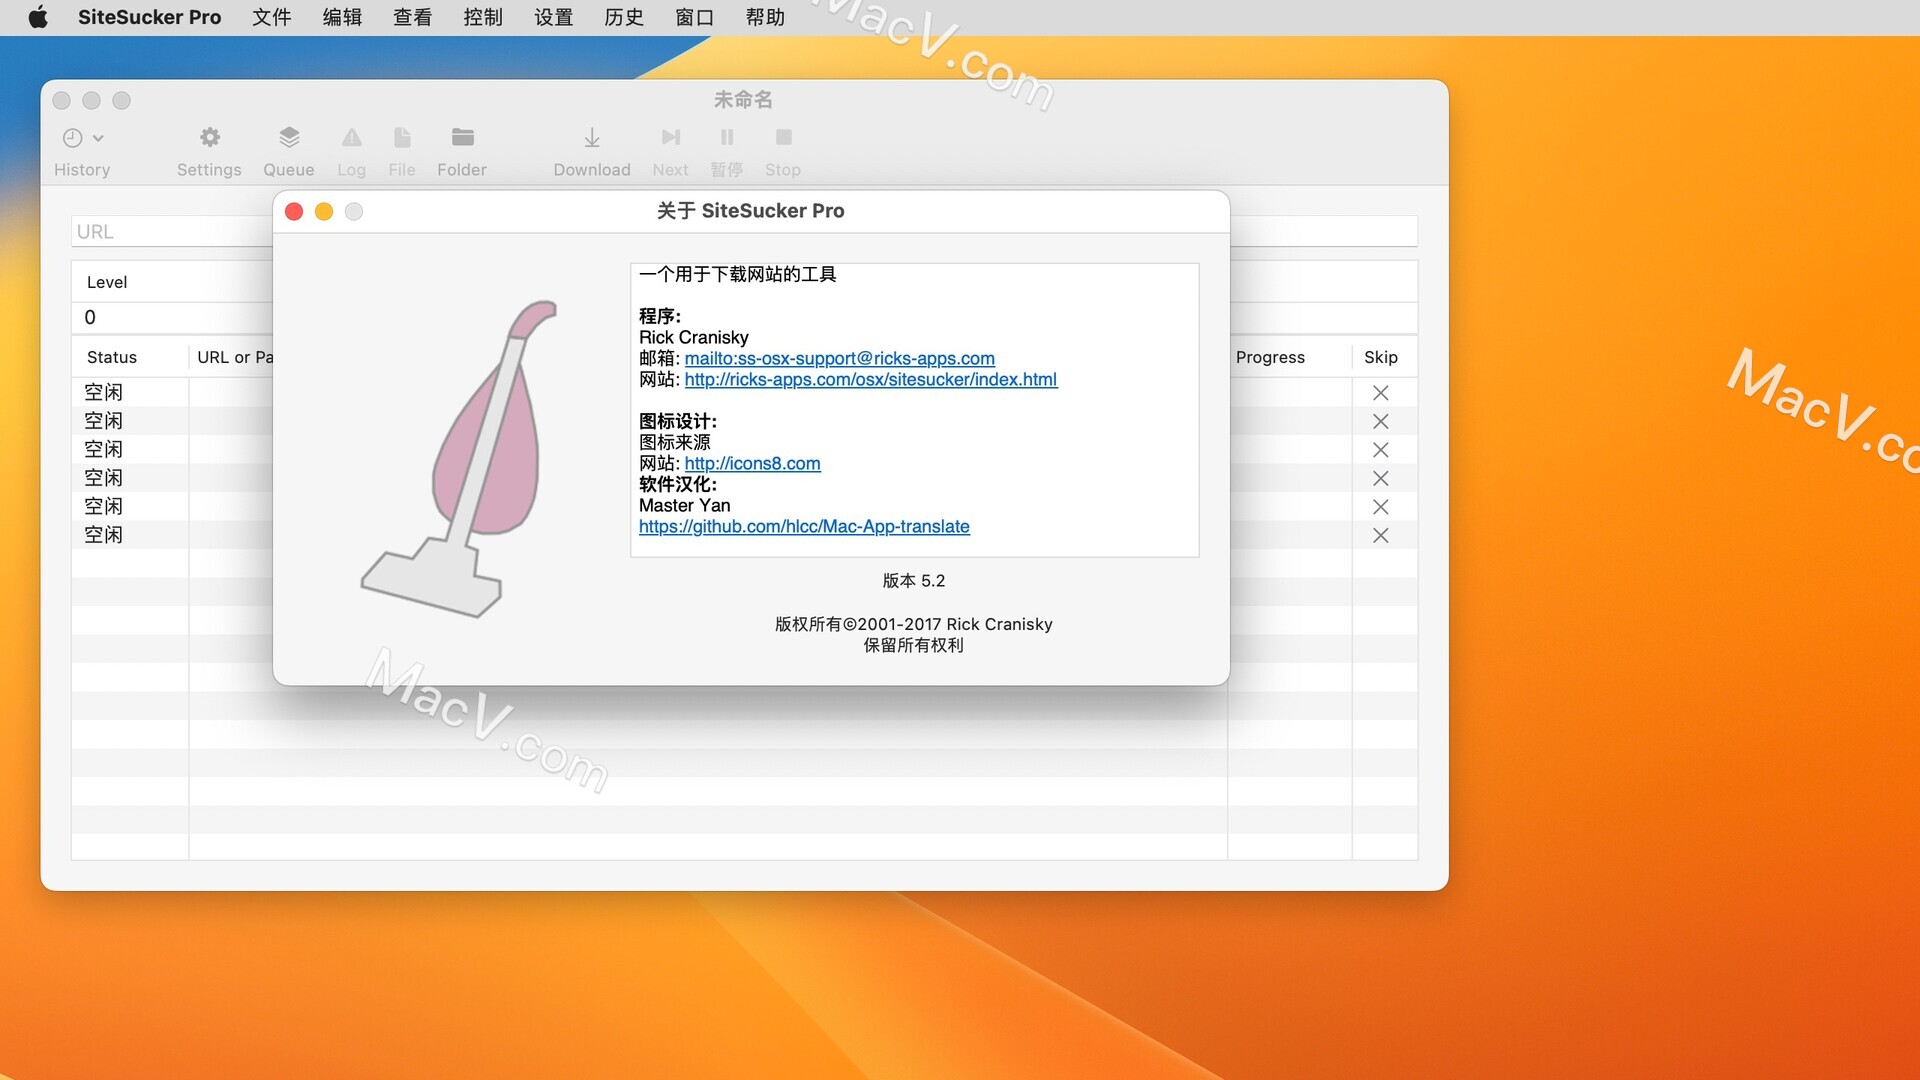Open the 帮助 menu

pos(765,17)
